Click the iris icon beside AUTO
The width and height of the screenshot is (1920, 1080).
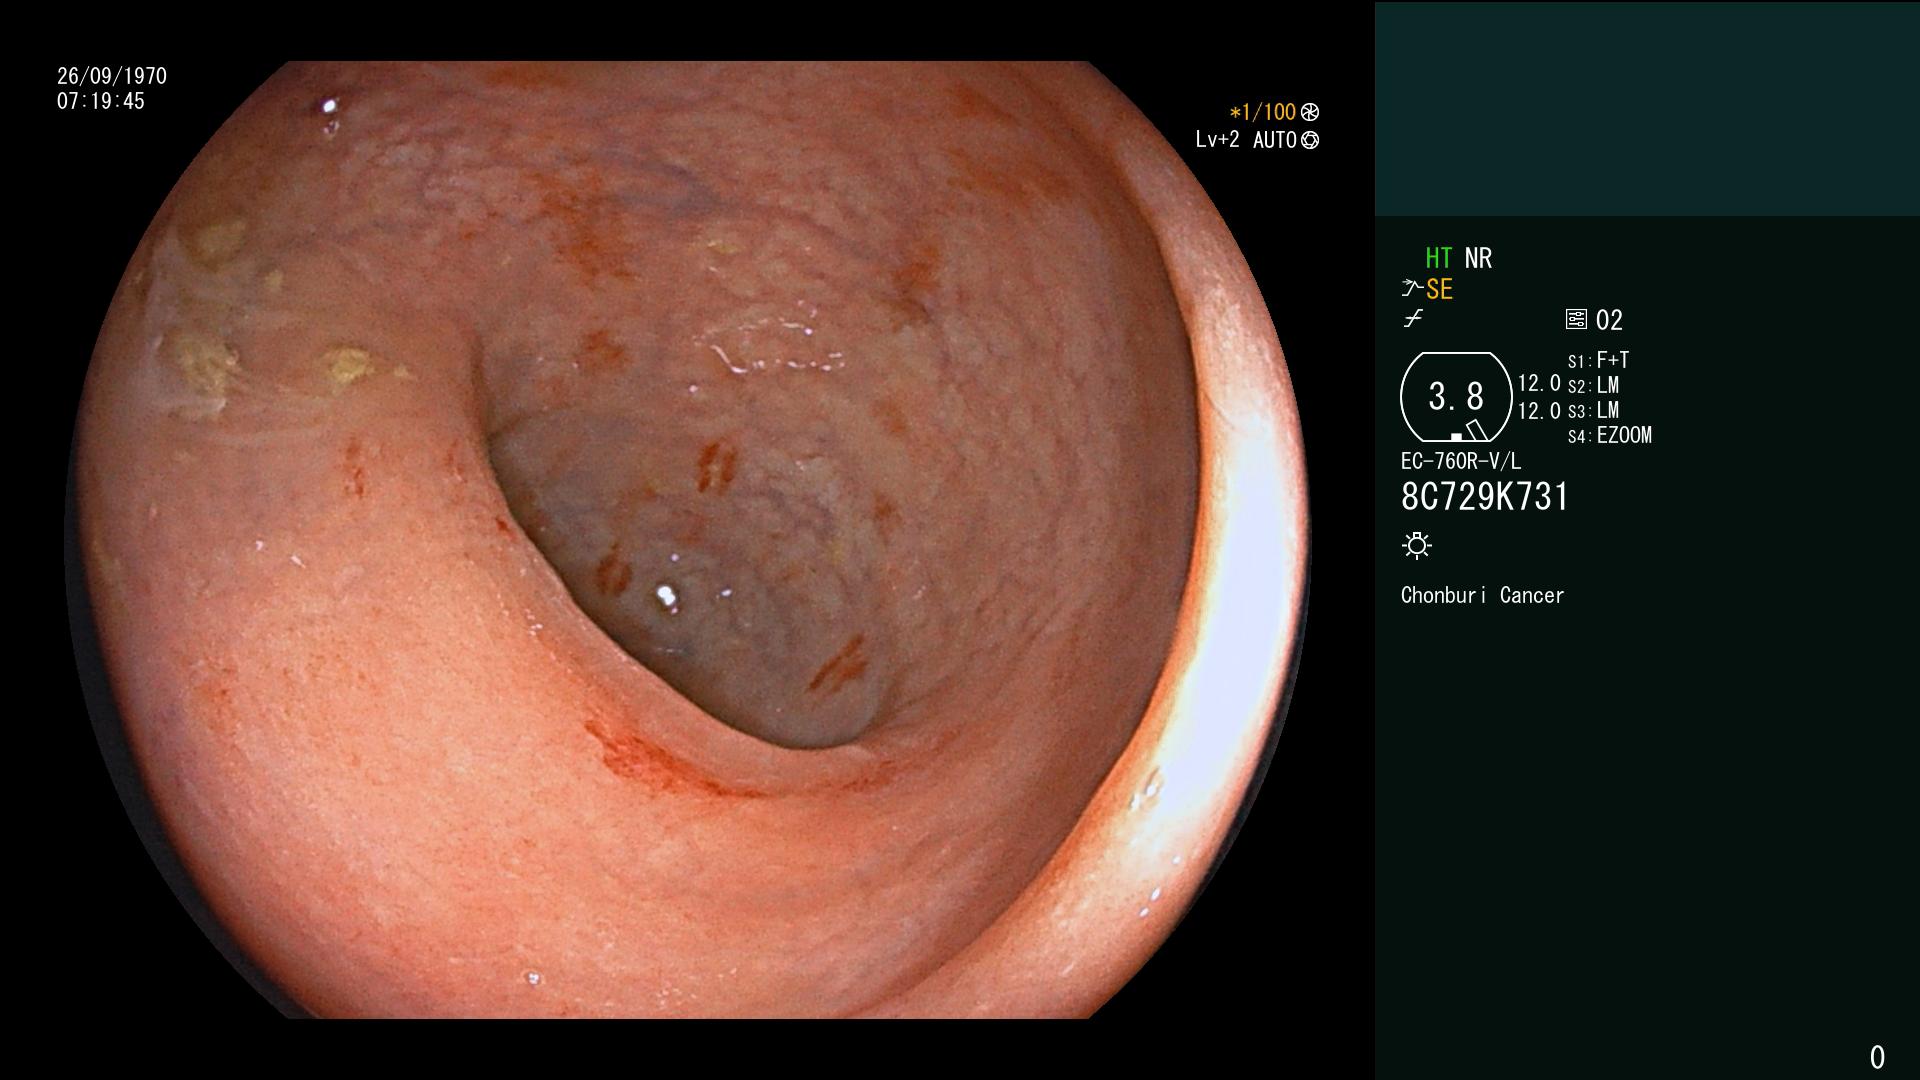click(1310, 140)
